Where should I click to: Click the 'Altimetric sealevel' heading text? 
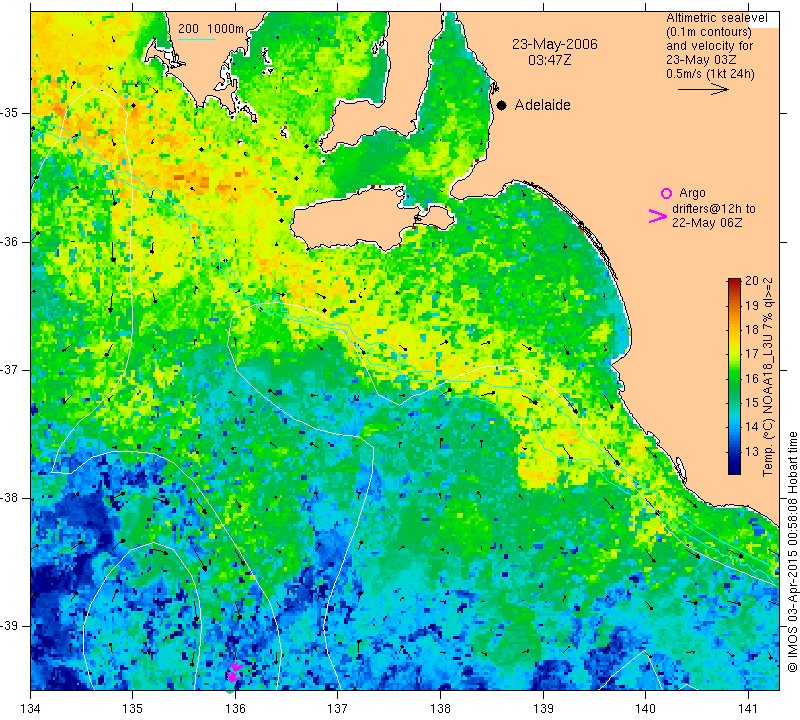tap(716, 18)
